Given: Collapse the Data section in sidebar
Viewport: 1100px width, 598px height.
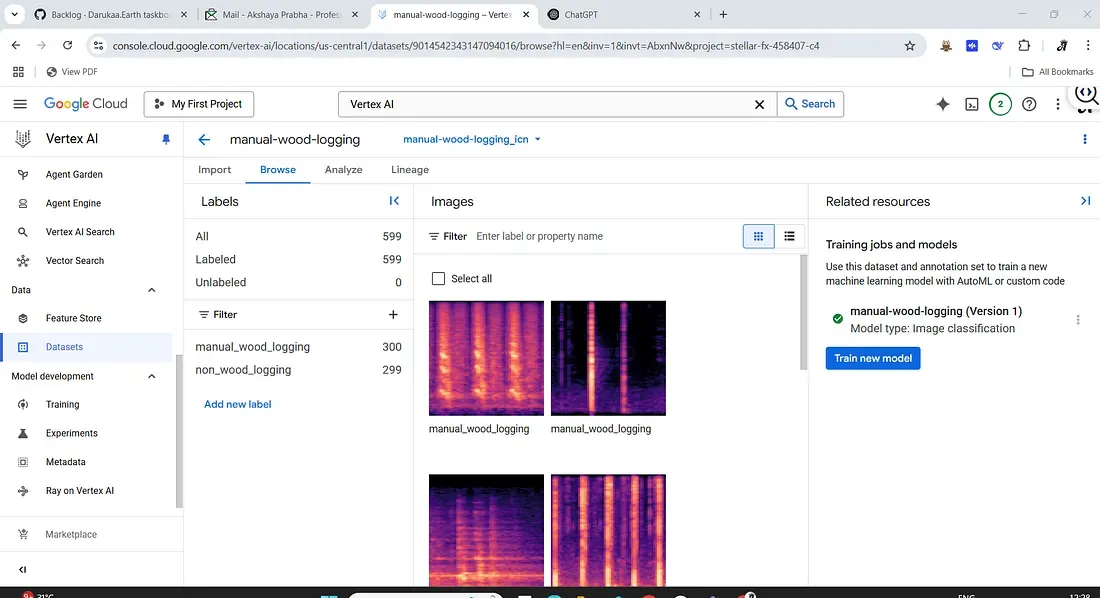Looking at the screenshot, I should (x=152, y=290).
